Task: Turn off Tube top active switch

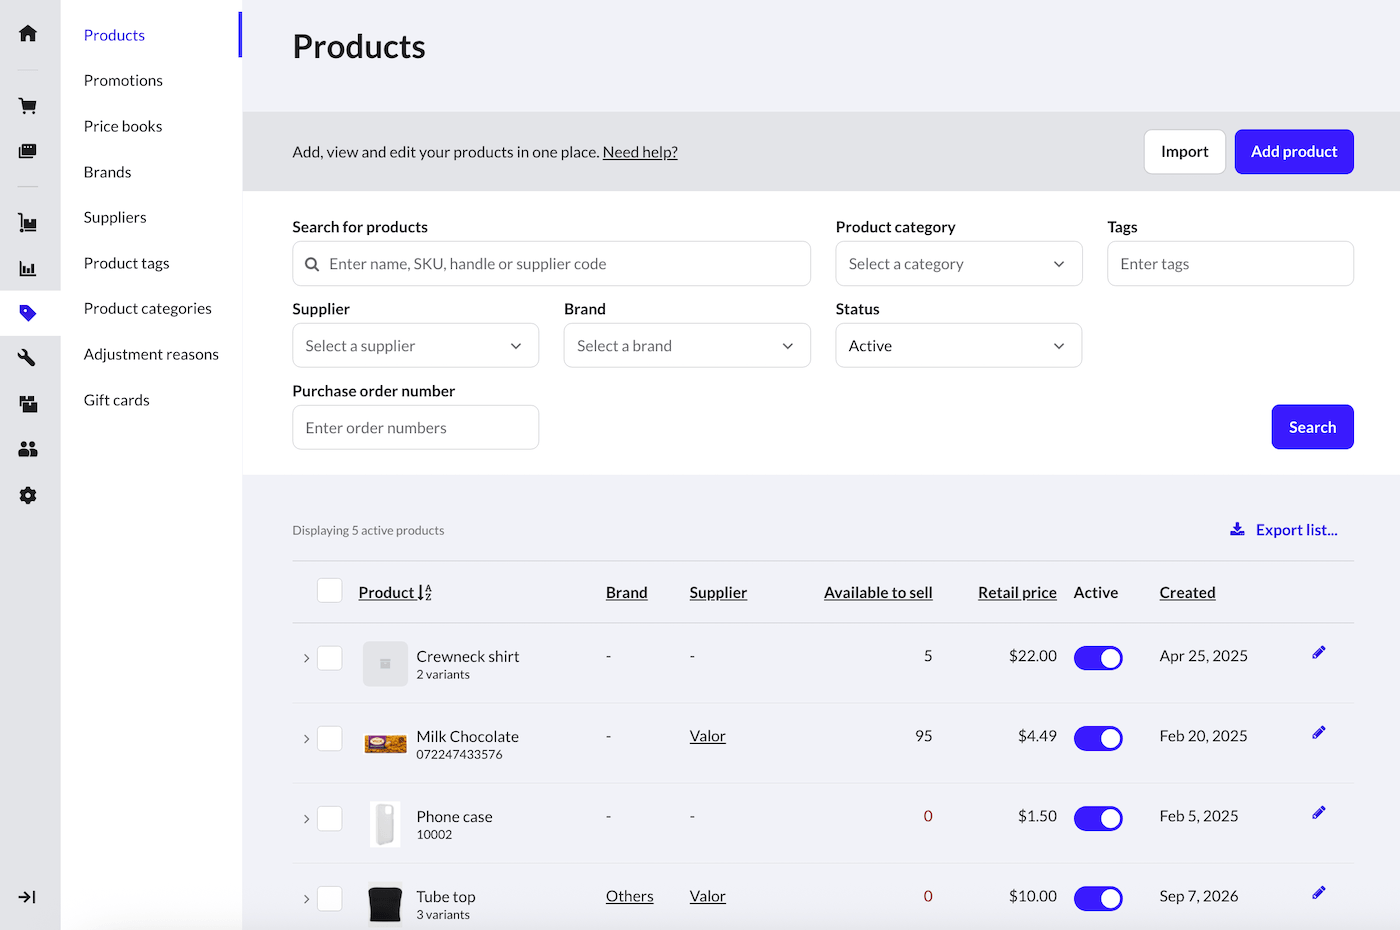Action: click(1098, 898)
